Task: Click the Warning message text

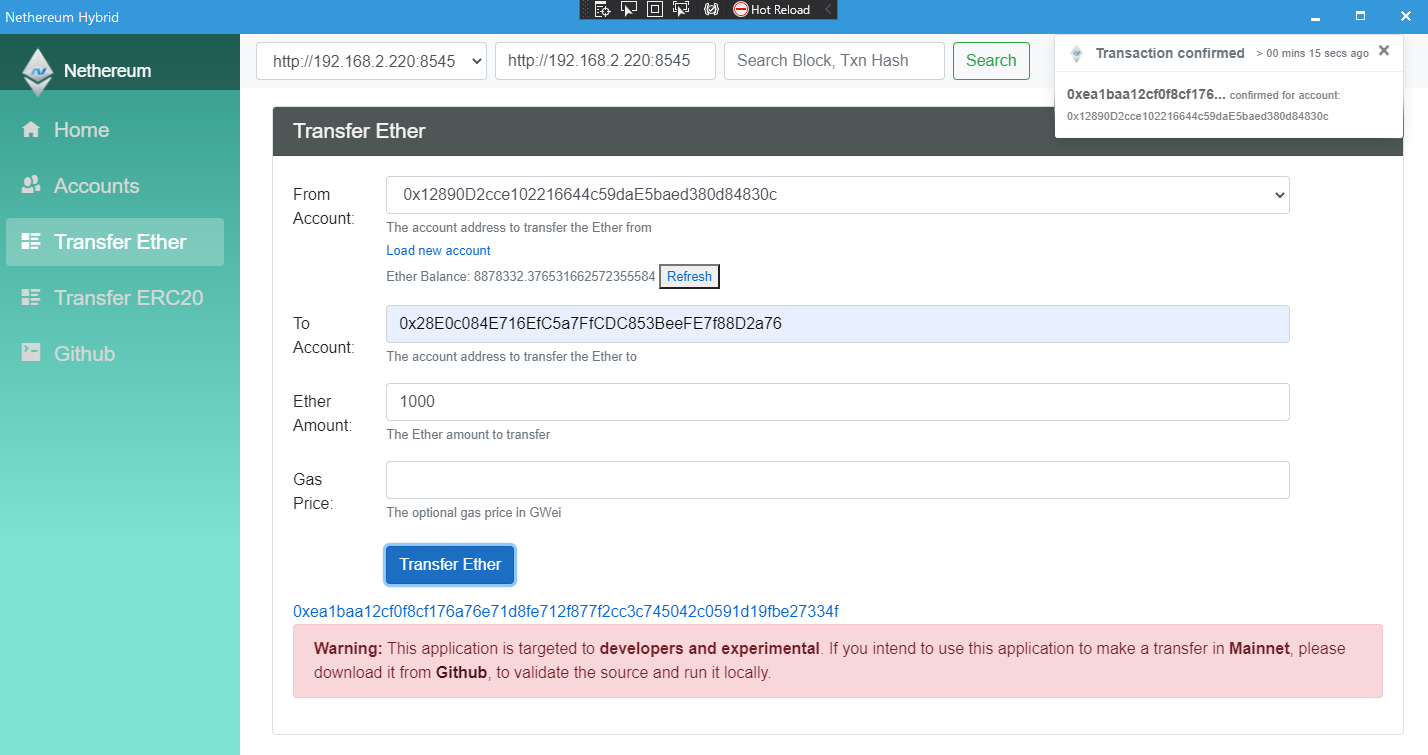Action: [830, 660]
